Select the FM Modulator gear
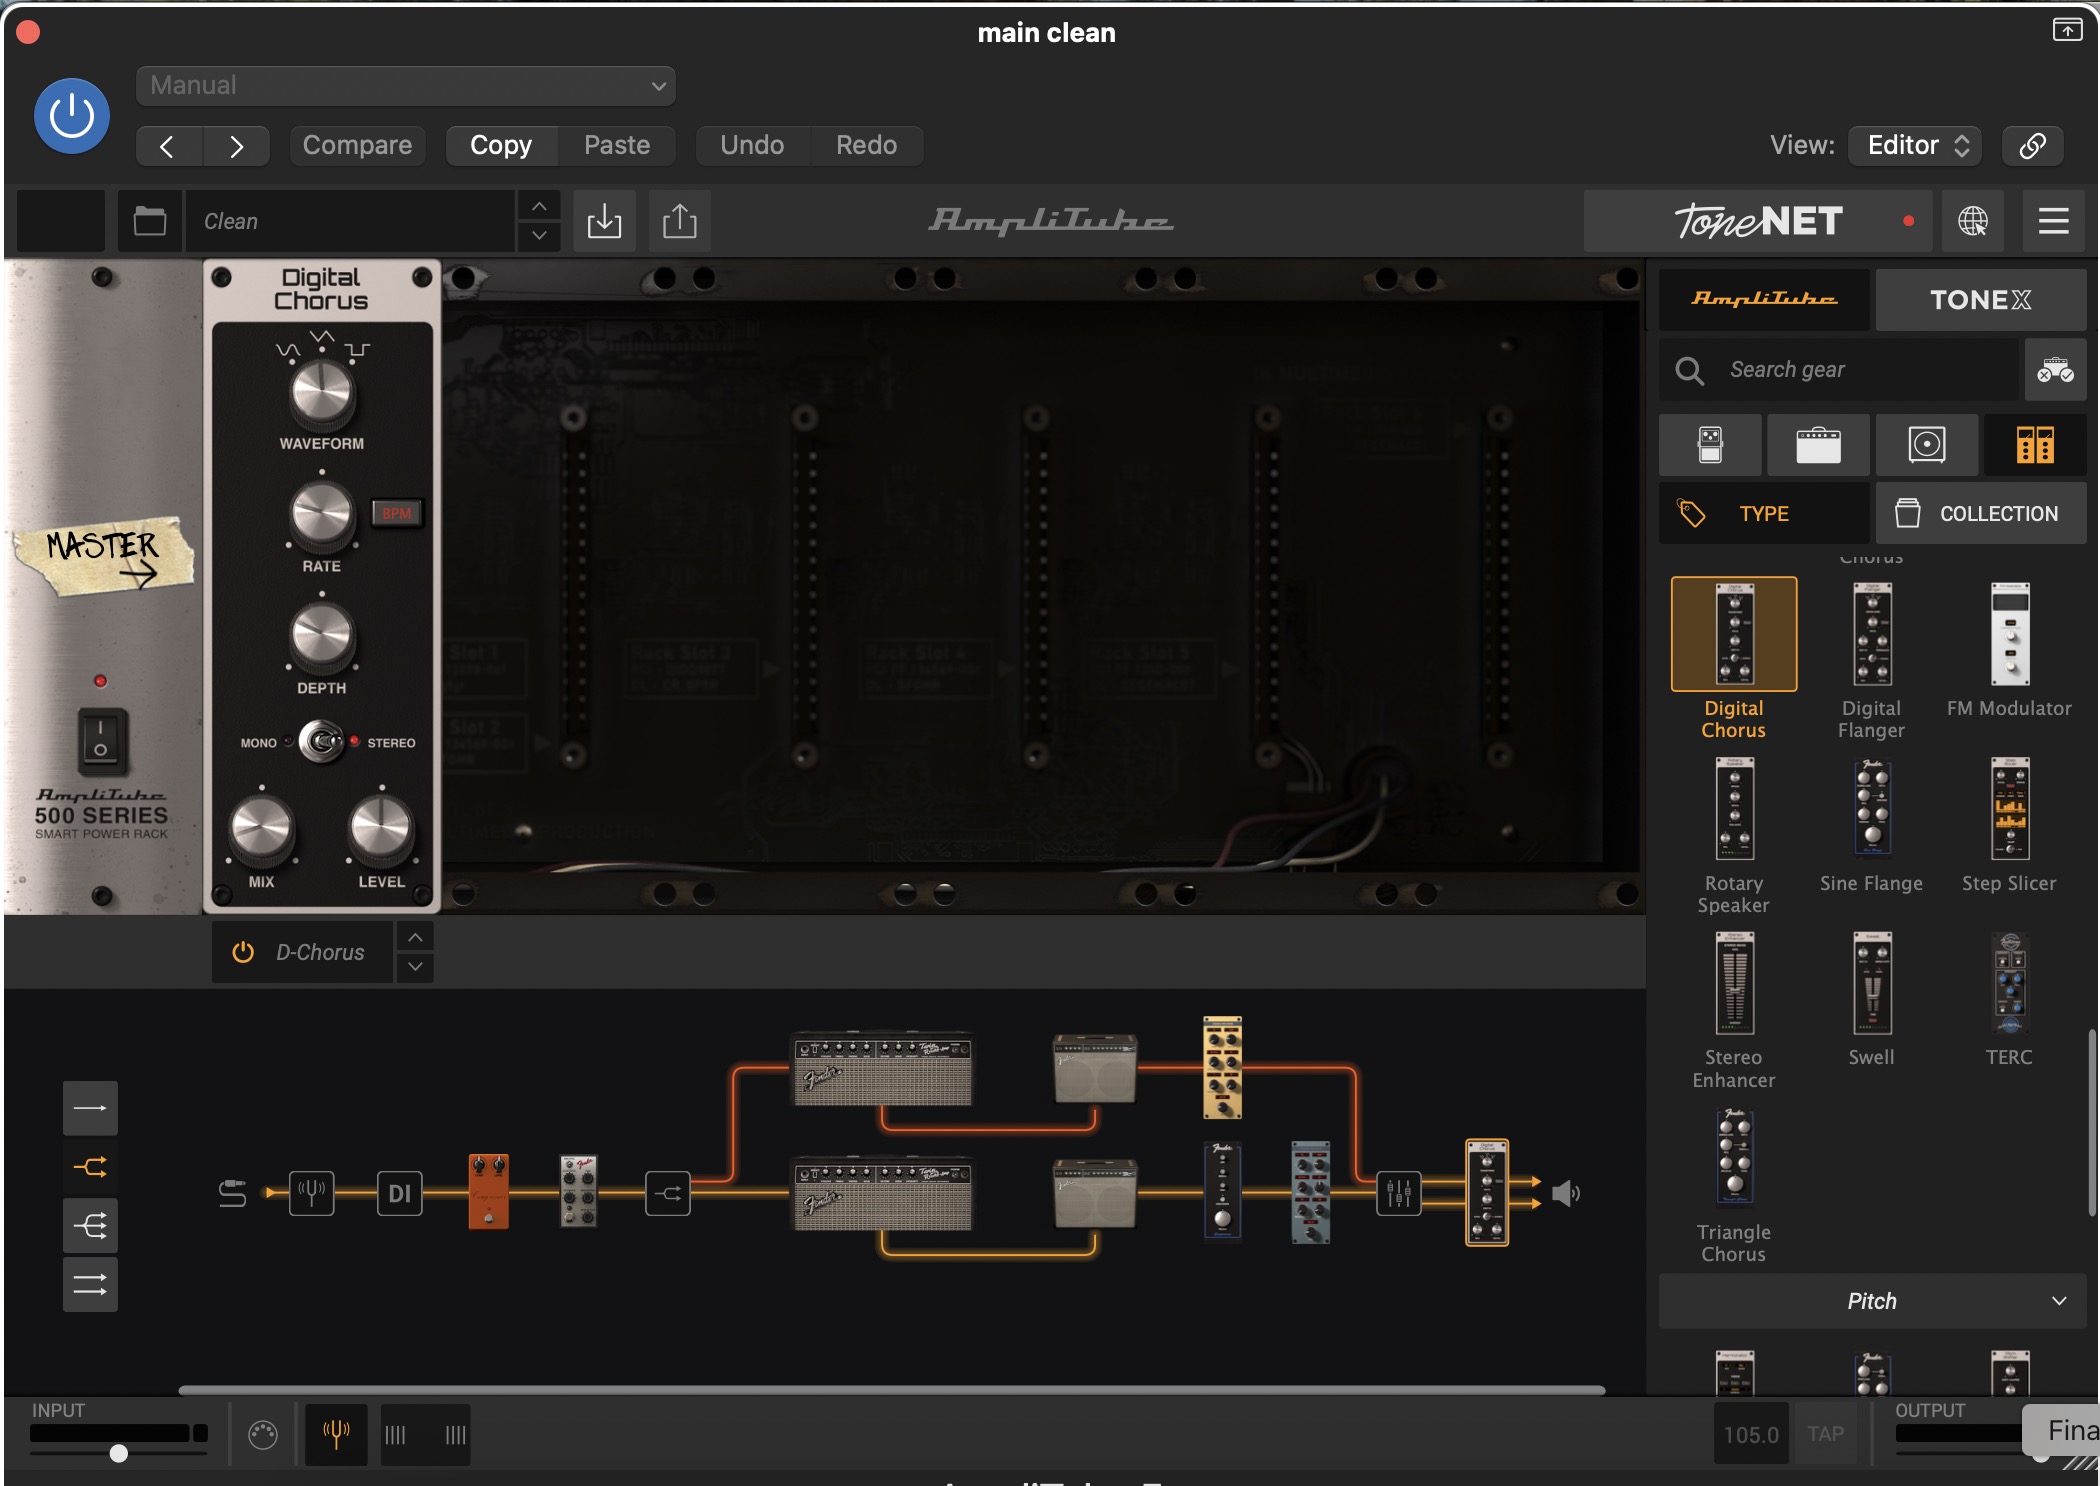2100x1486 pixels. pos(2010,634)
